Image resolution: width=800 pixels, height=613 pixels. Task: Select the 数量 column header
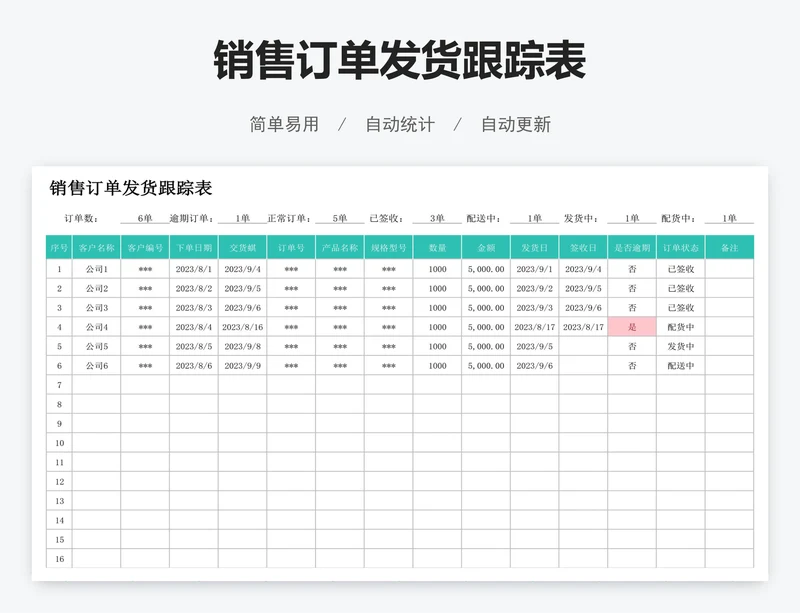click(437, 248)
